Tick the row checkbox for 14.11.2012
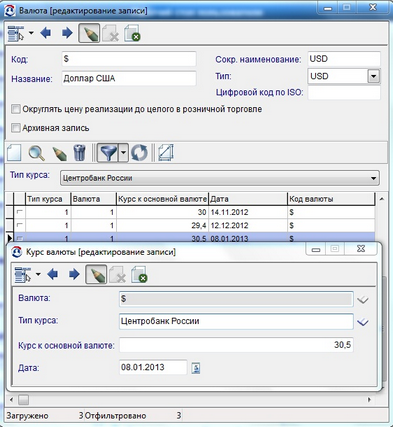Screen dimensions: 393x427 point(20,212)
